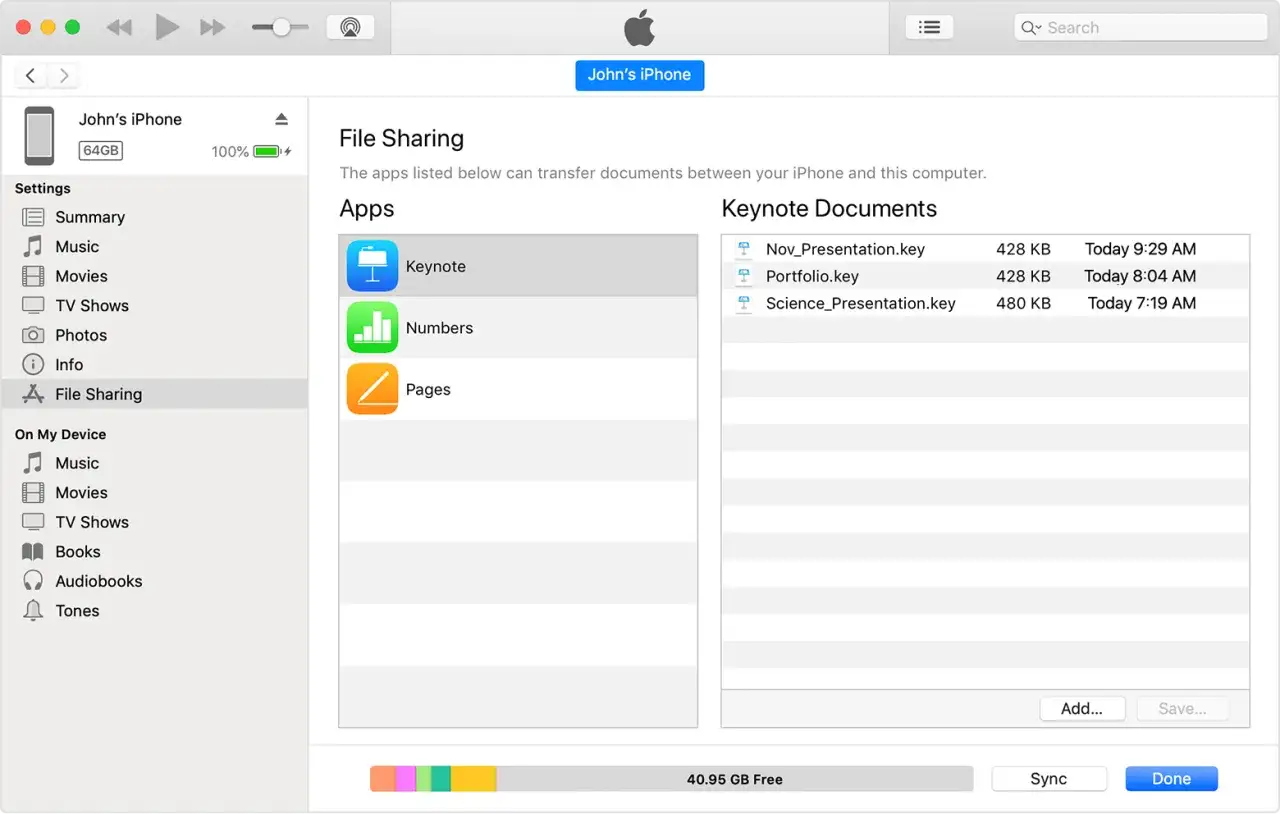Open Photos settings in sidebar
The width and height of the screenshot is (1280, 814).
tap(81, 335)
